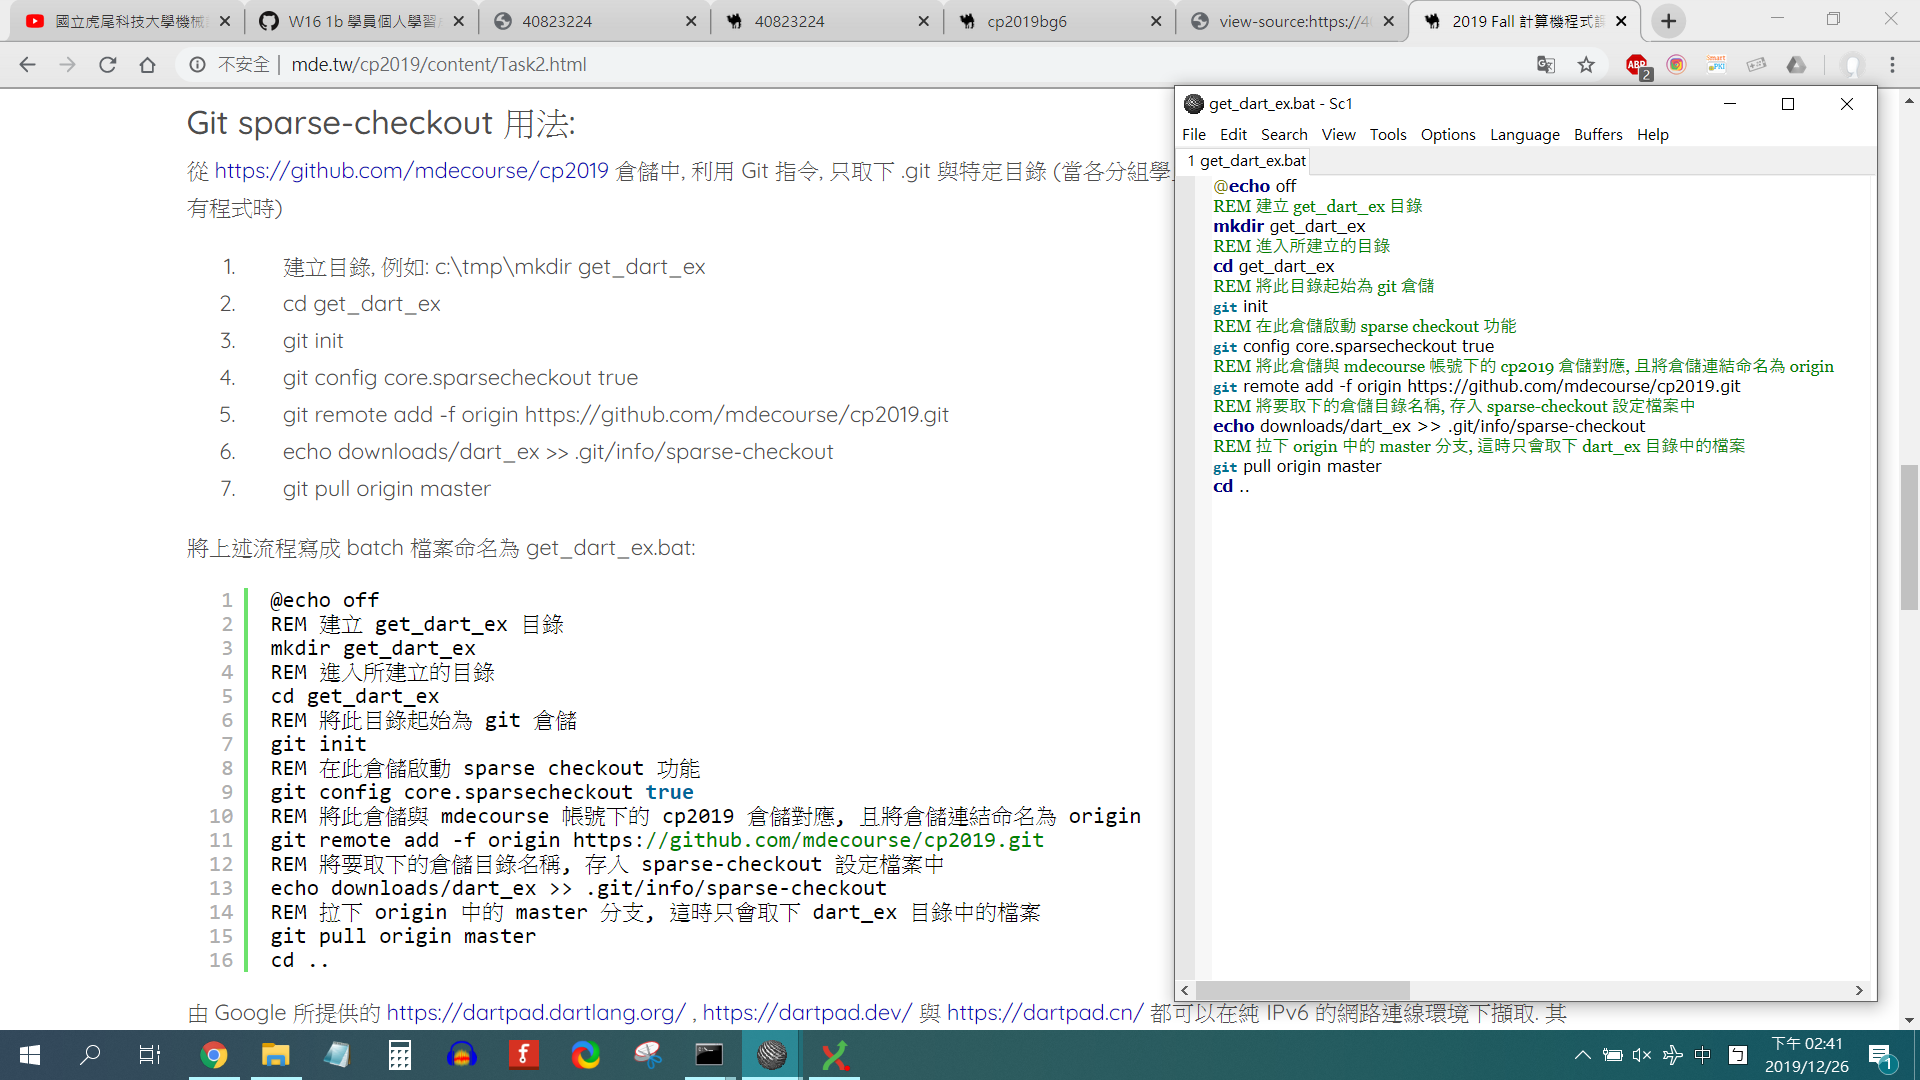The width and height of the screenshot is (1920, 1080).
Task: Open the Google Drive extension icon
Action: [x=1797, y=65]
